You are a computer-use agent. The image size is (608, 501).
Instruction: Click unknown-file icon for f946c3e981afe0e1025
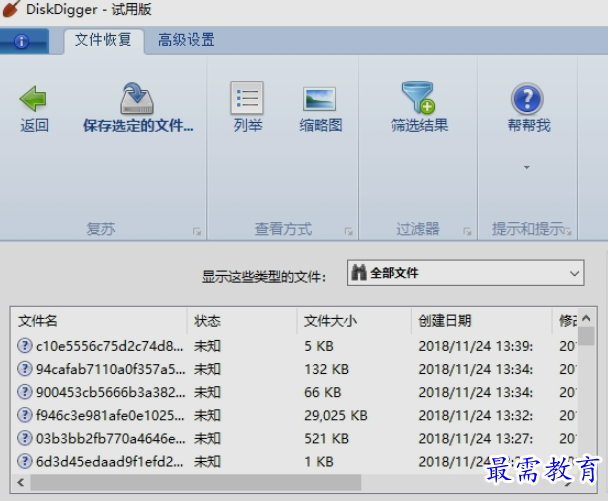(25, 415)
